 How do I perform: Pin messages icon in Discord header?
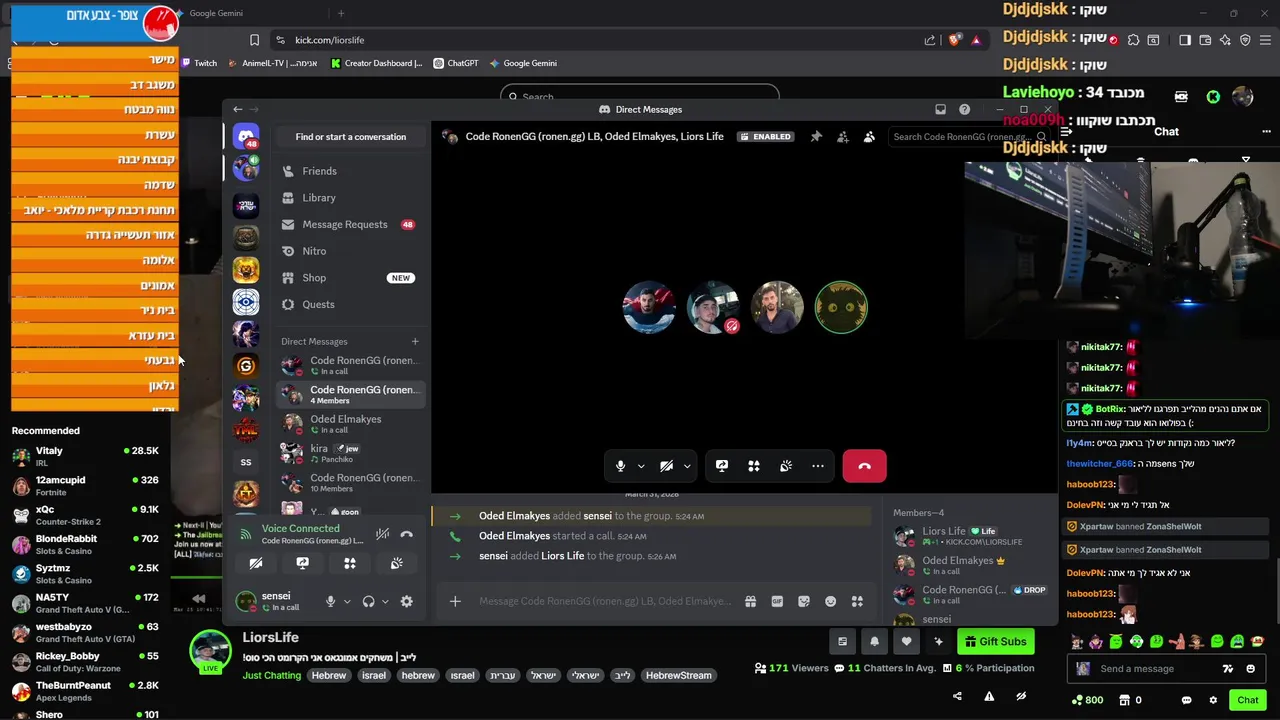pyautogui.click(x=816, y=136)
